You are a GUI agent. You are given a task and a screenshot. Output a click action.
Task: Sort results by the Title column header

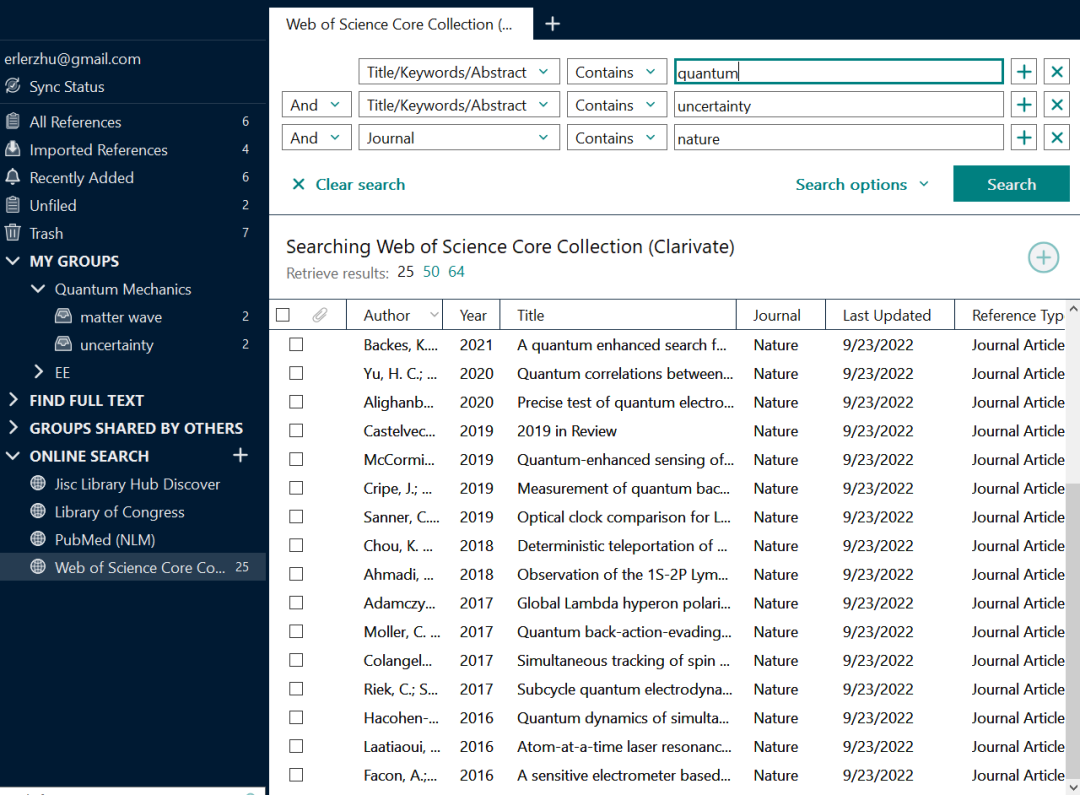point(619,316)
